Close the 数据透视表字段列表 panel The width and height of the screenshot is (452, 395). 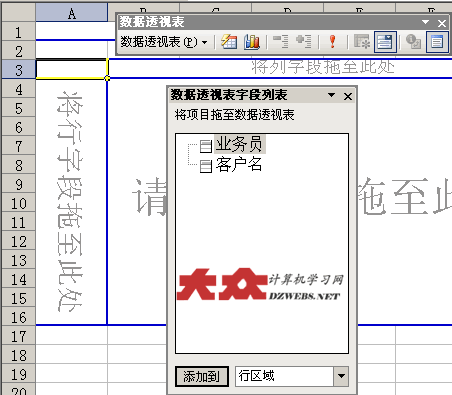tap(348, 96)
